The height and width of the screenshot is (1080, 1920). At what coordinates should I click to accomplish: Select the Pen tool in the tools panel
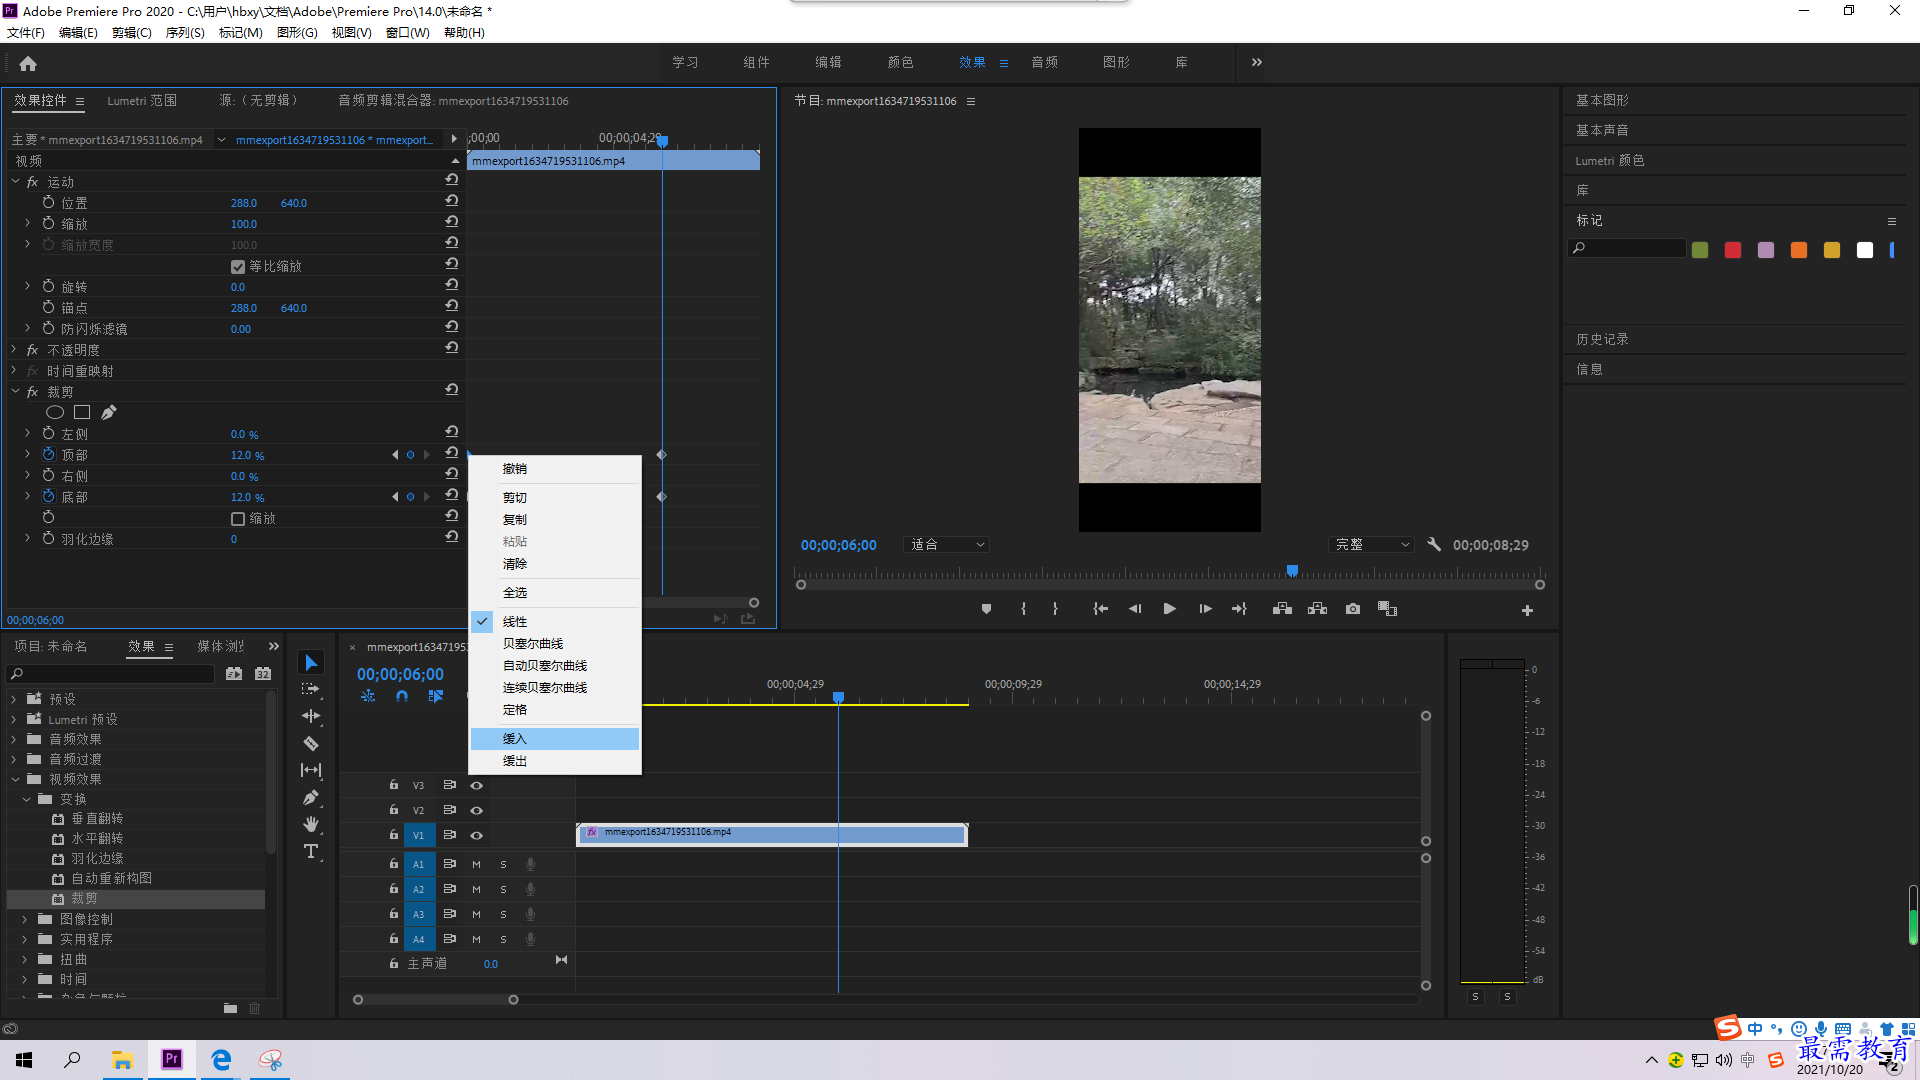coord(311,797)
